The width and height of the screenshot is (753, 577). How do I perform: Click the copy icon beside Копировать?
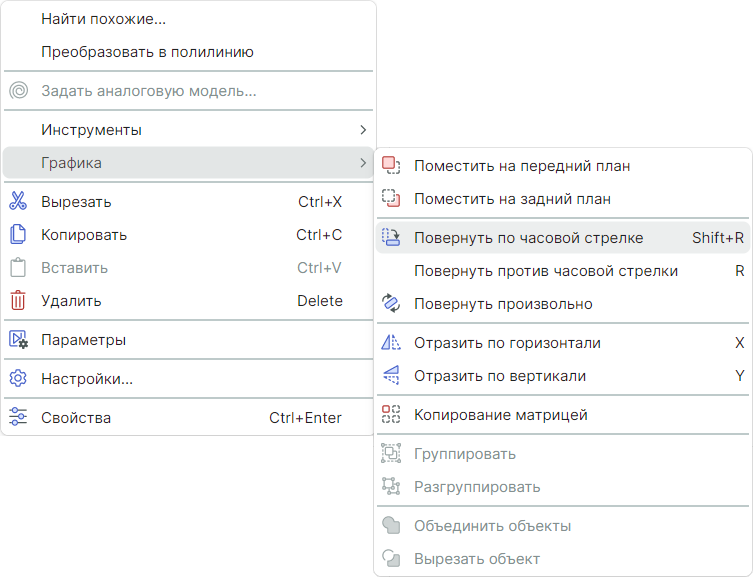click(x=18, y=235)
